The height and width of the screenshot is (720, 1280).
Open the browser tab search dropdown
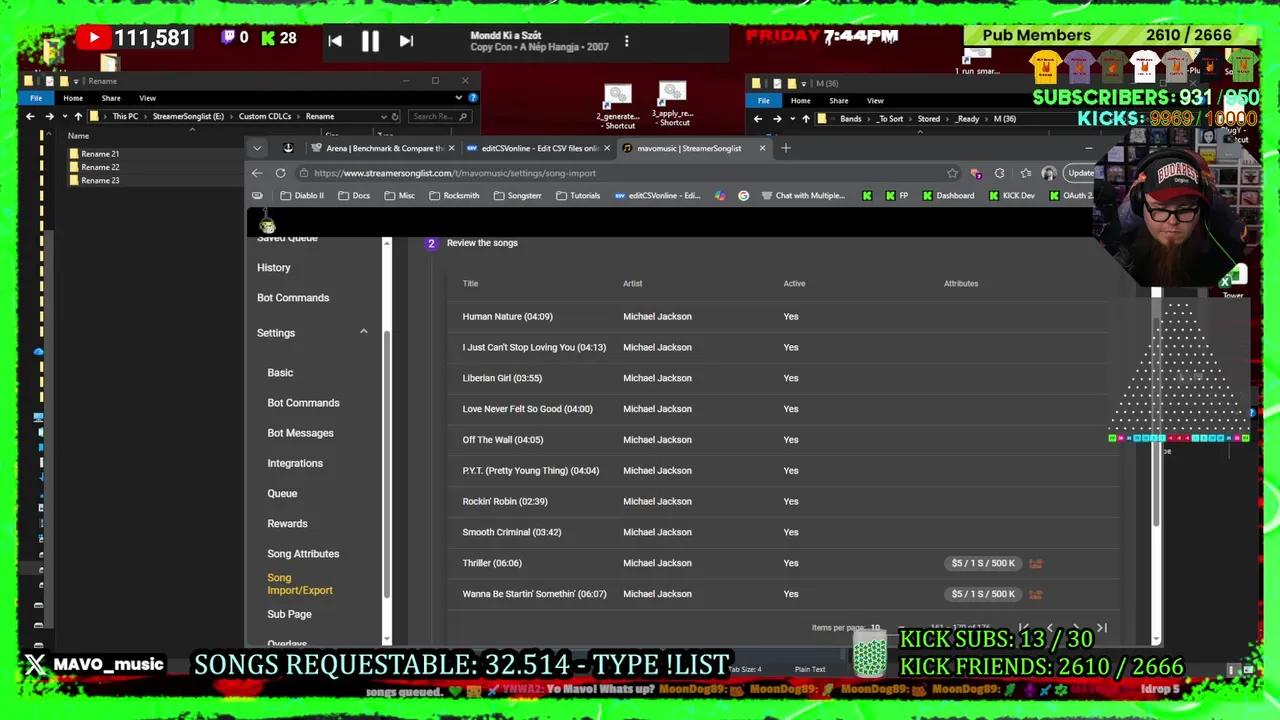pyautogui.click(x=257, y=148)
